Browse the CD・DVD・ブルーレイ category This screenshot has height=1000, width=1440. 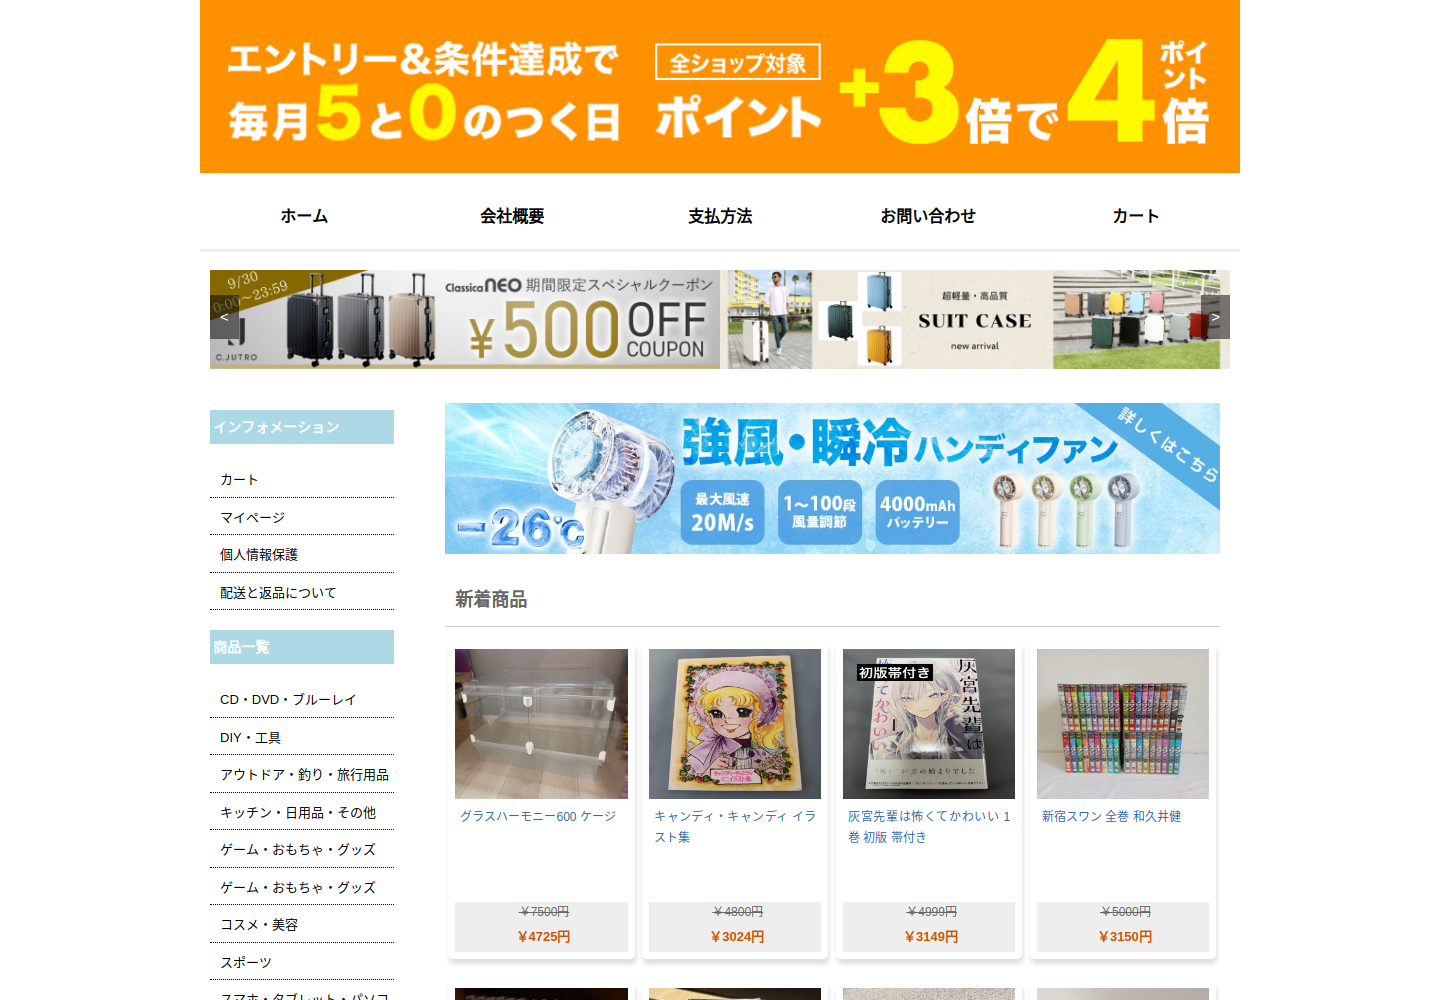point(288,700)
